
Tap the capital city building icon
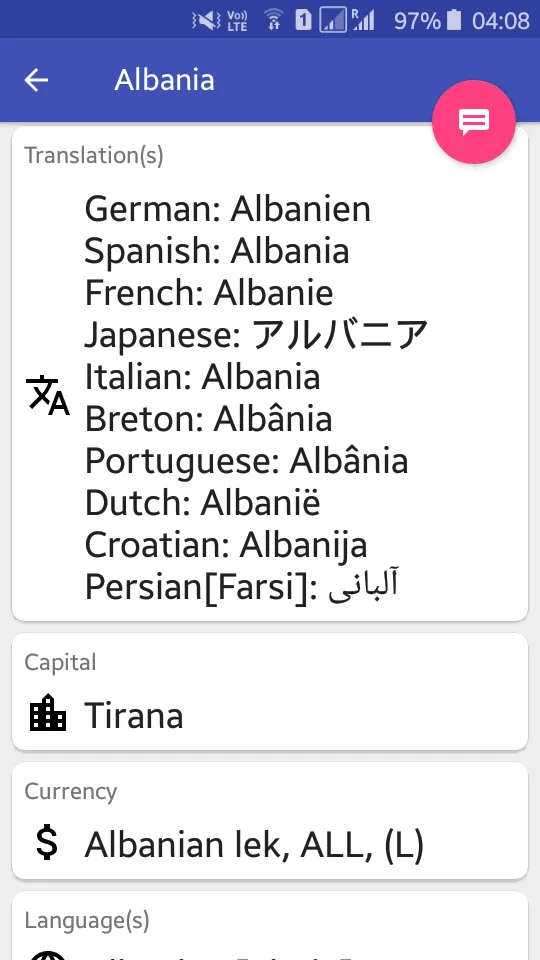pos(47,713)
